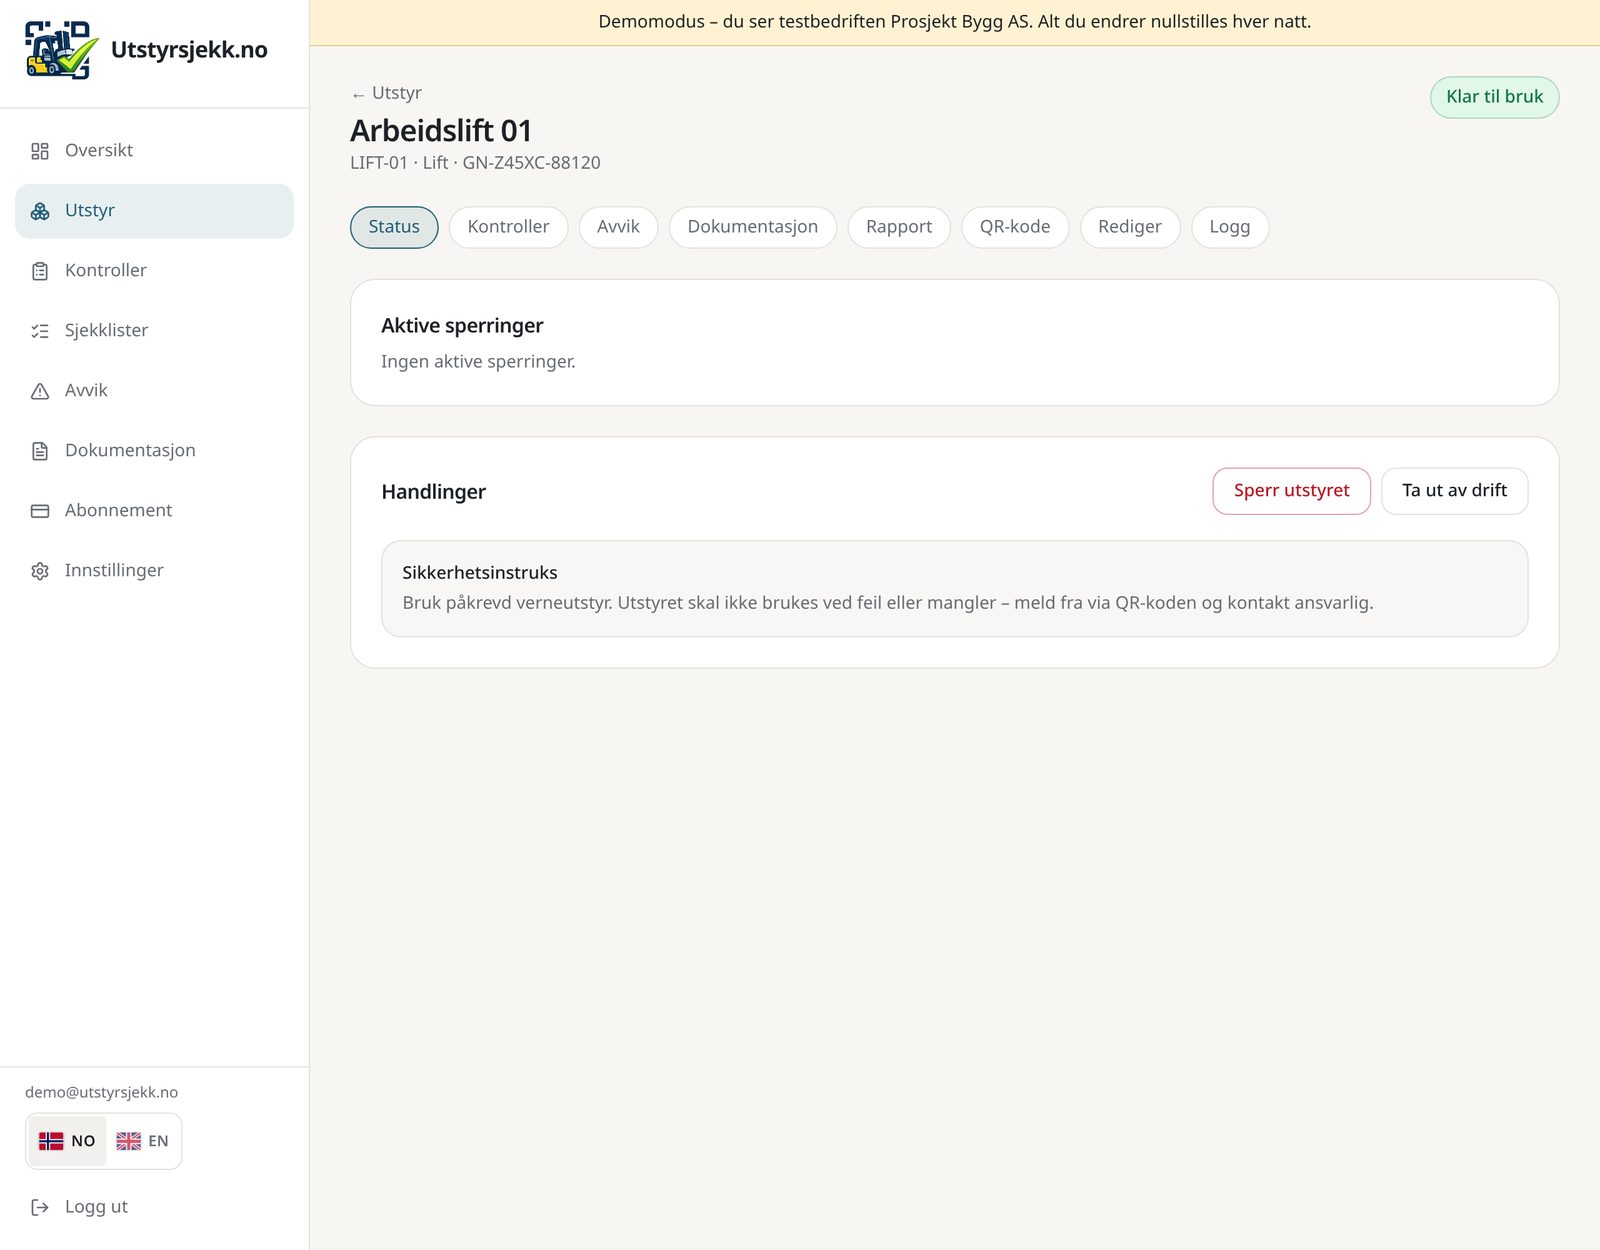Go to the Rediger tab
Image resolution: width=1600 pixels, height=1250 pixels.
coord(1130,227)
